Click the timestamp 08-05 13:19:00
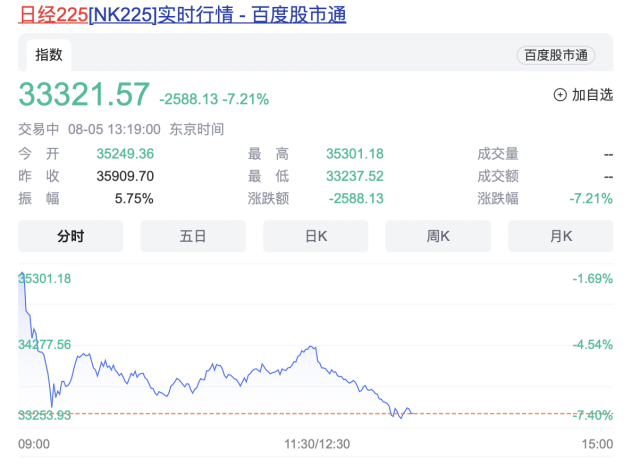The width and height of the screenshot is (640, 466). [114, 129]
